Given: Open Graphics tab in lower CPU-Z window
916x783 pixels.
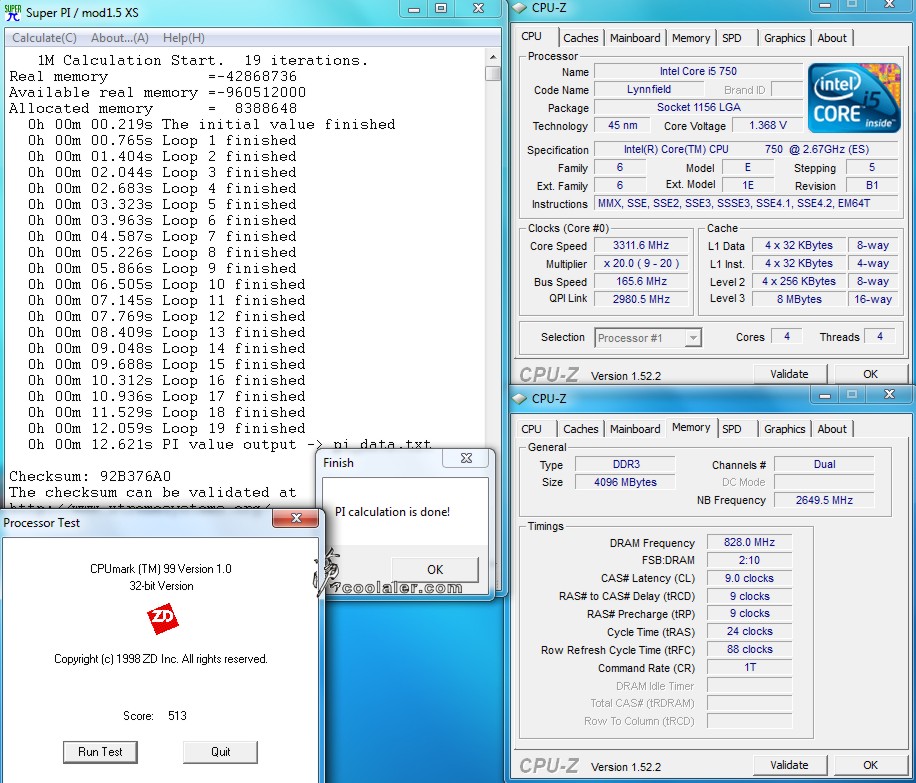Looking at the screenshot, I should pyautogui.click(x=785, y=429).
